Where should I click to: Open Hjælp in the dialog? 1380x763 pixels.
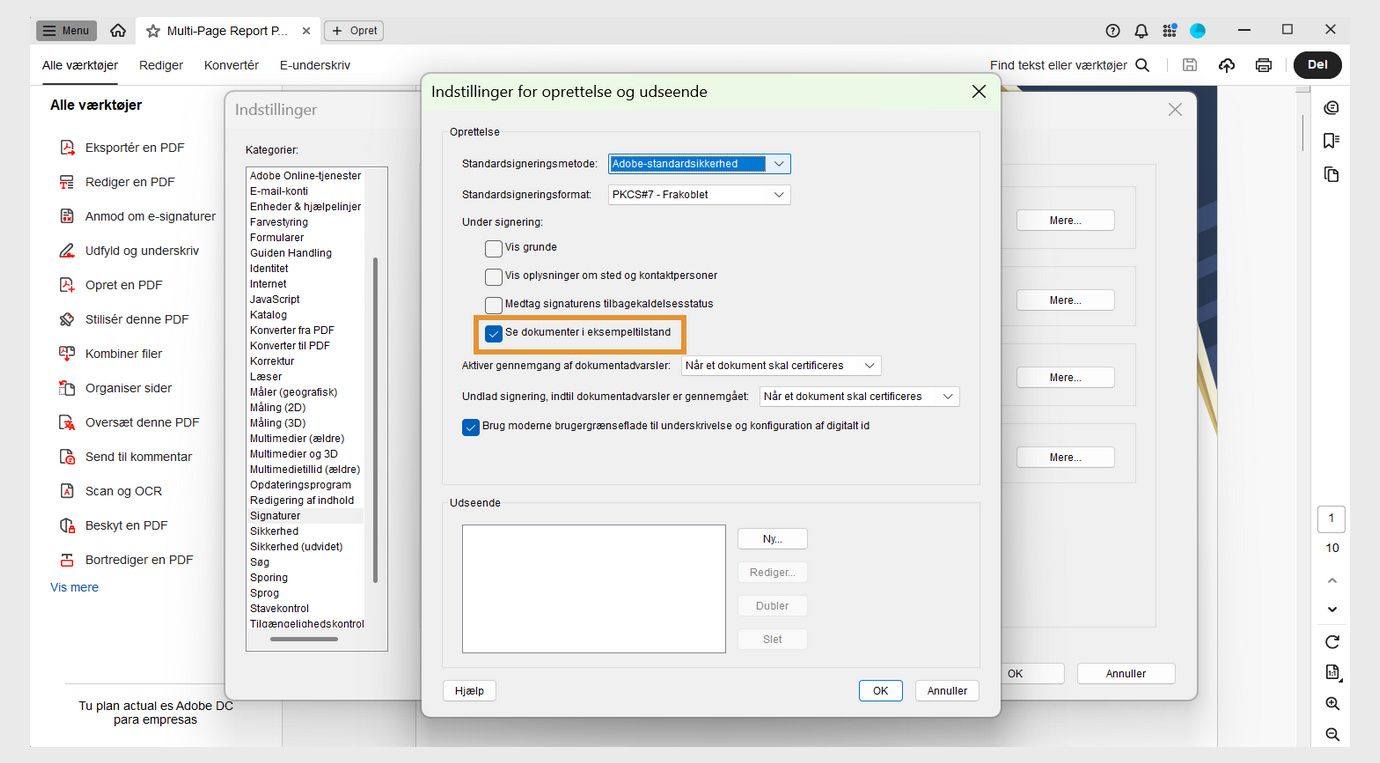tap(469, 691)
